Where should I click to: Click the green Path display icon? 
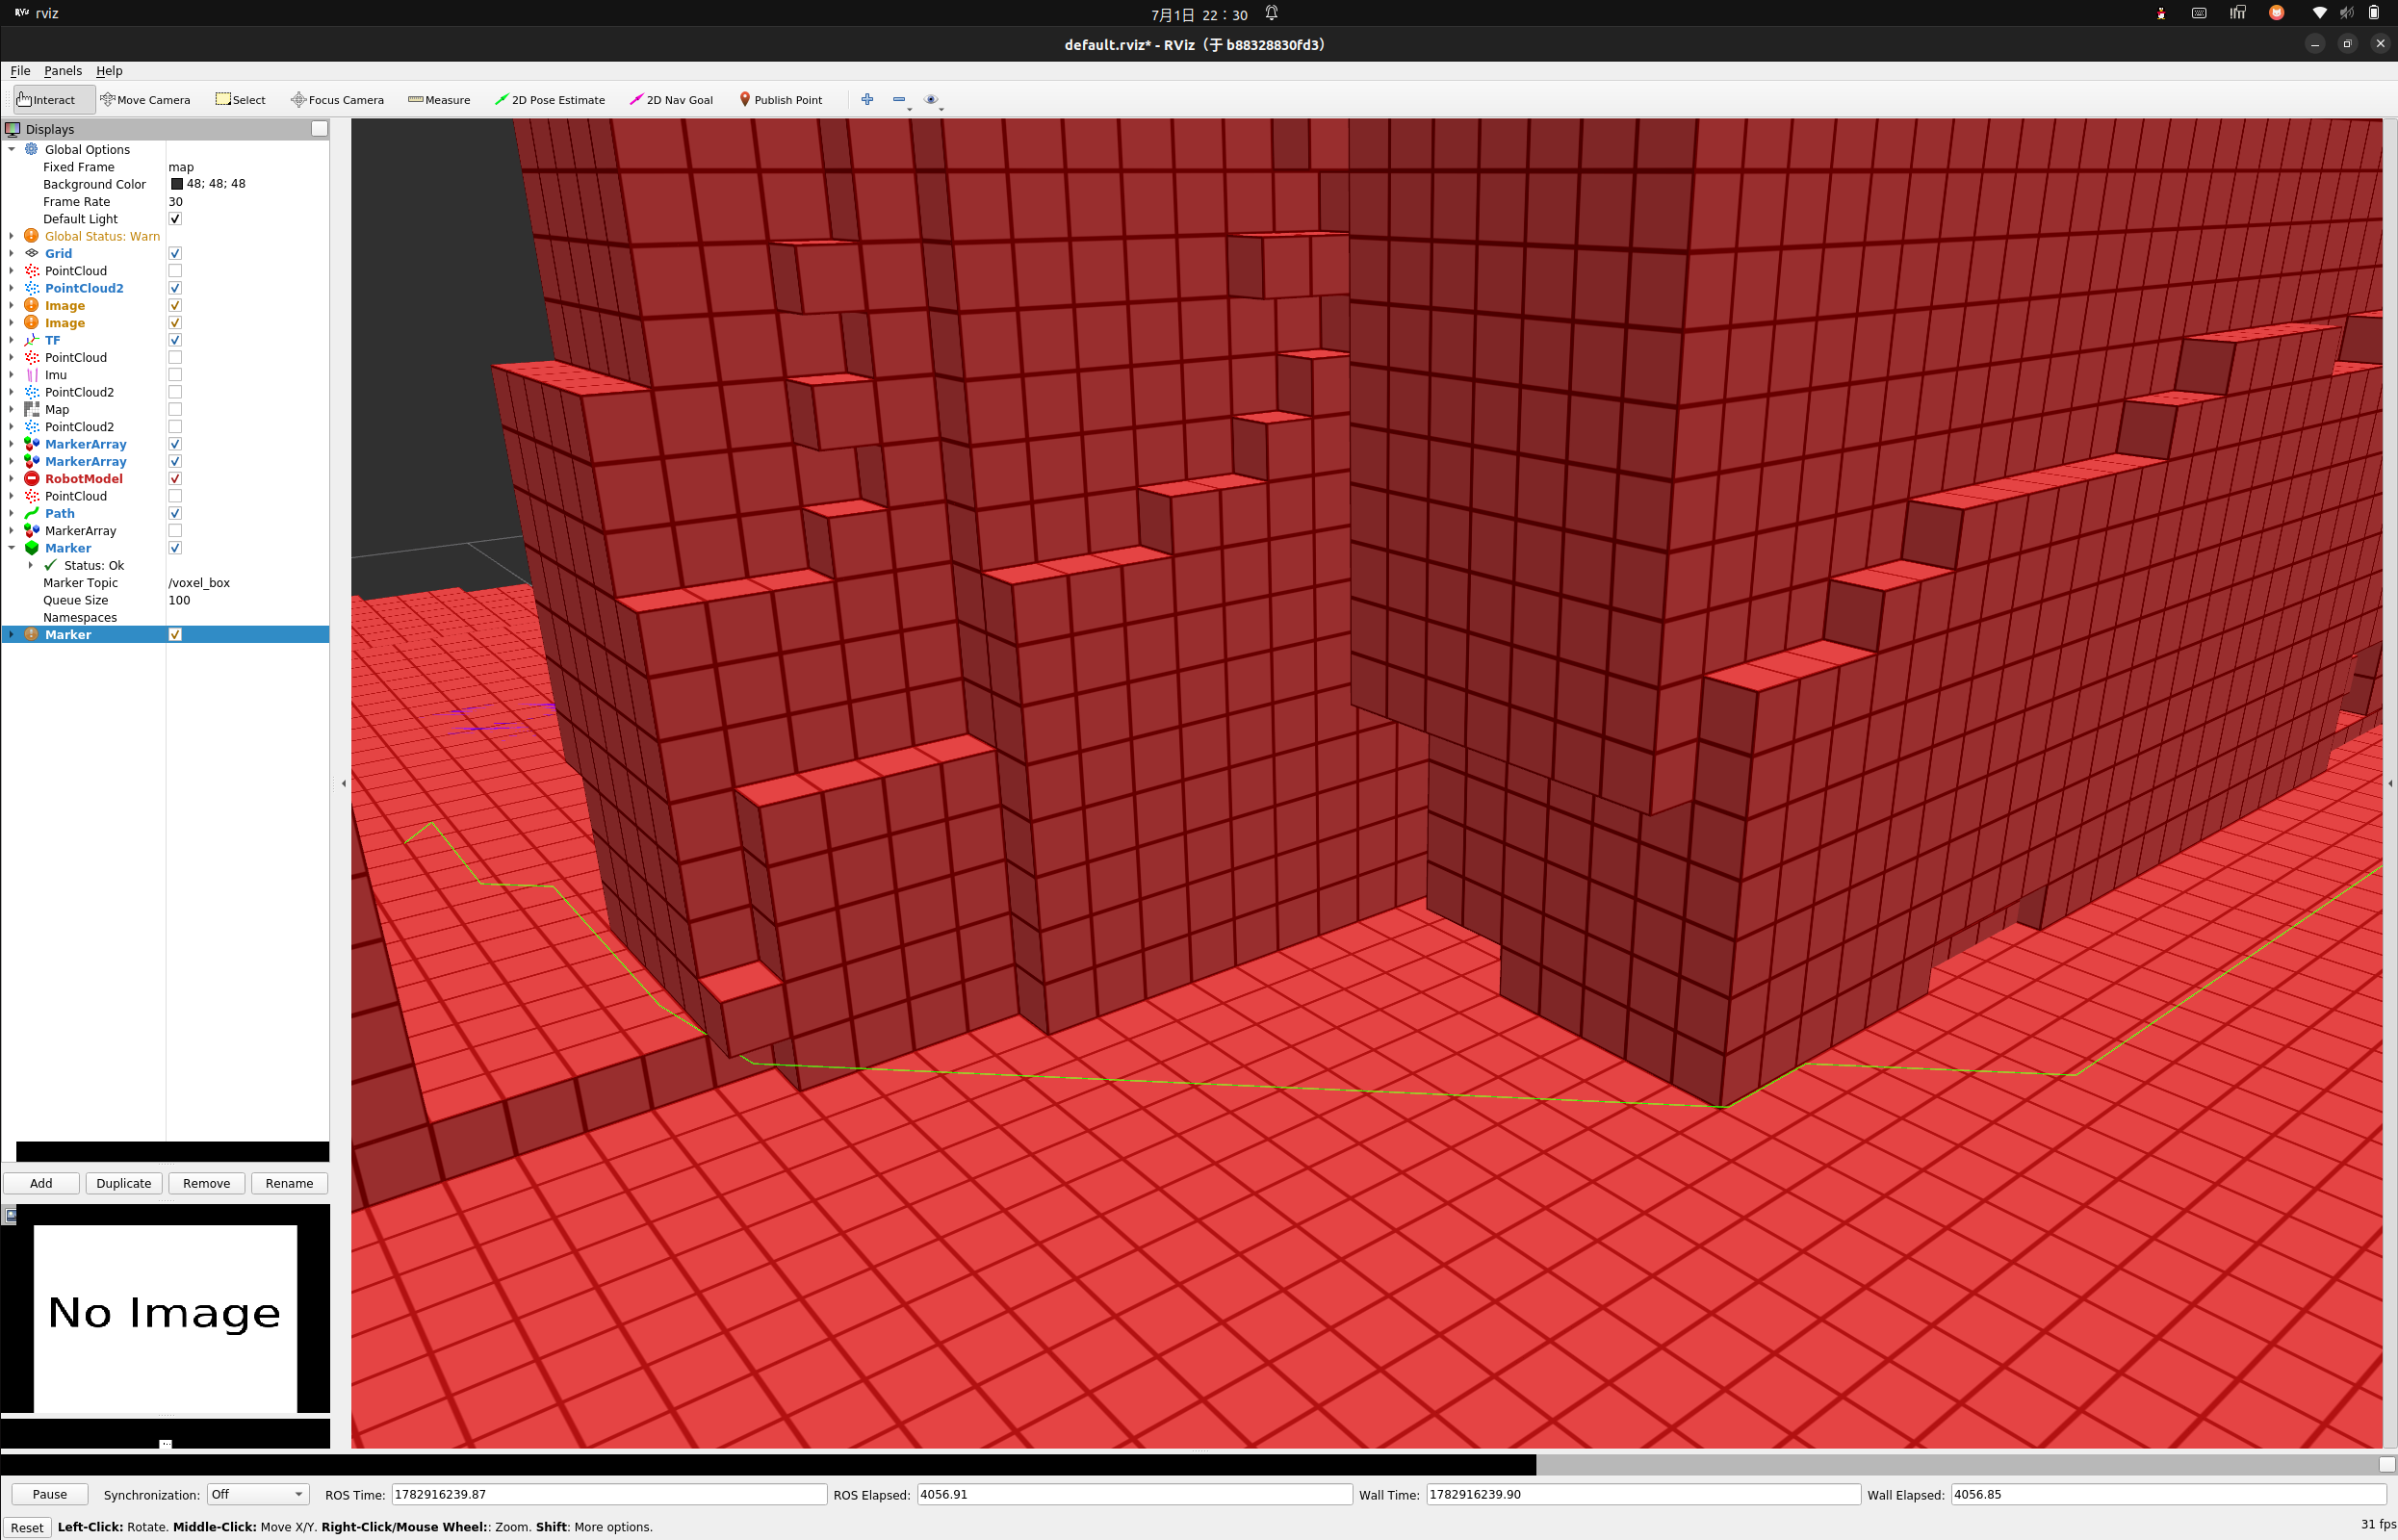pos(32,513)
